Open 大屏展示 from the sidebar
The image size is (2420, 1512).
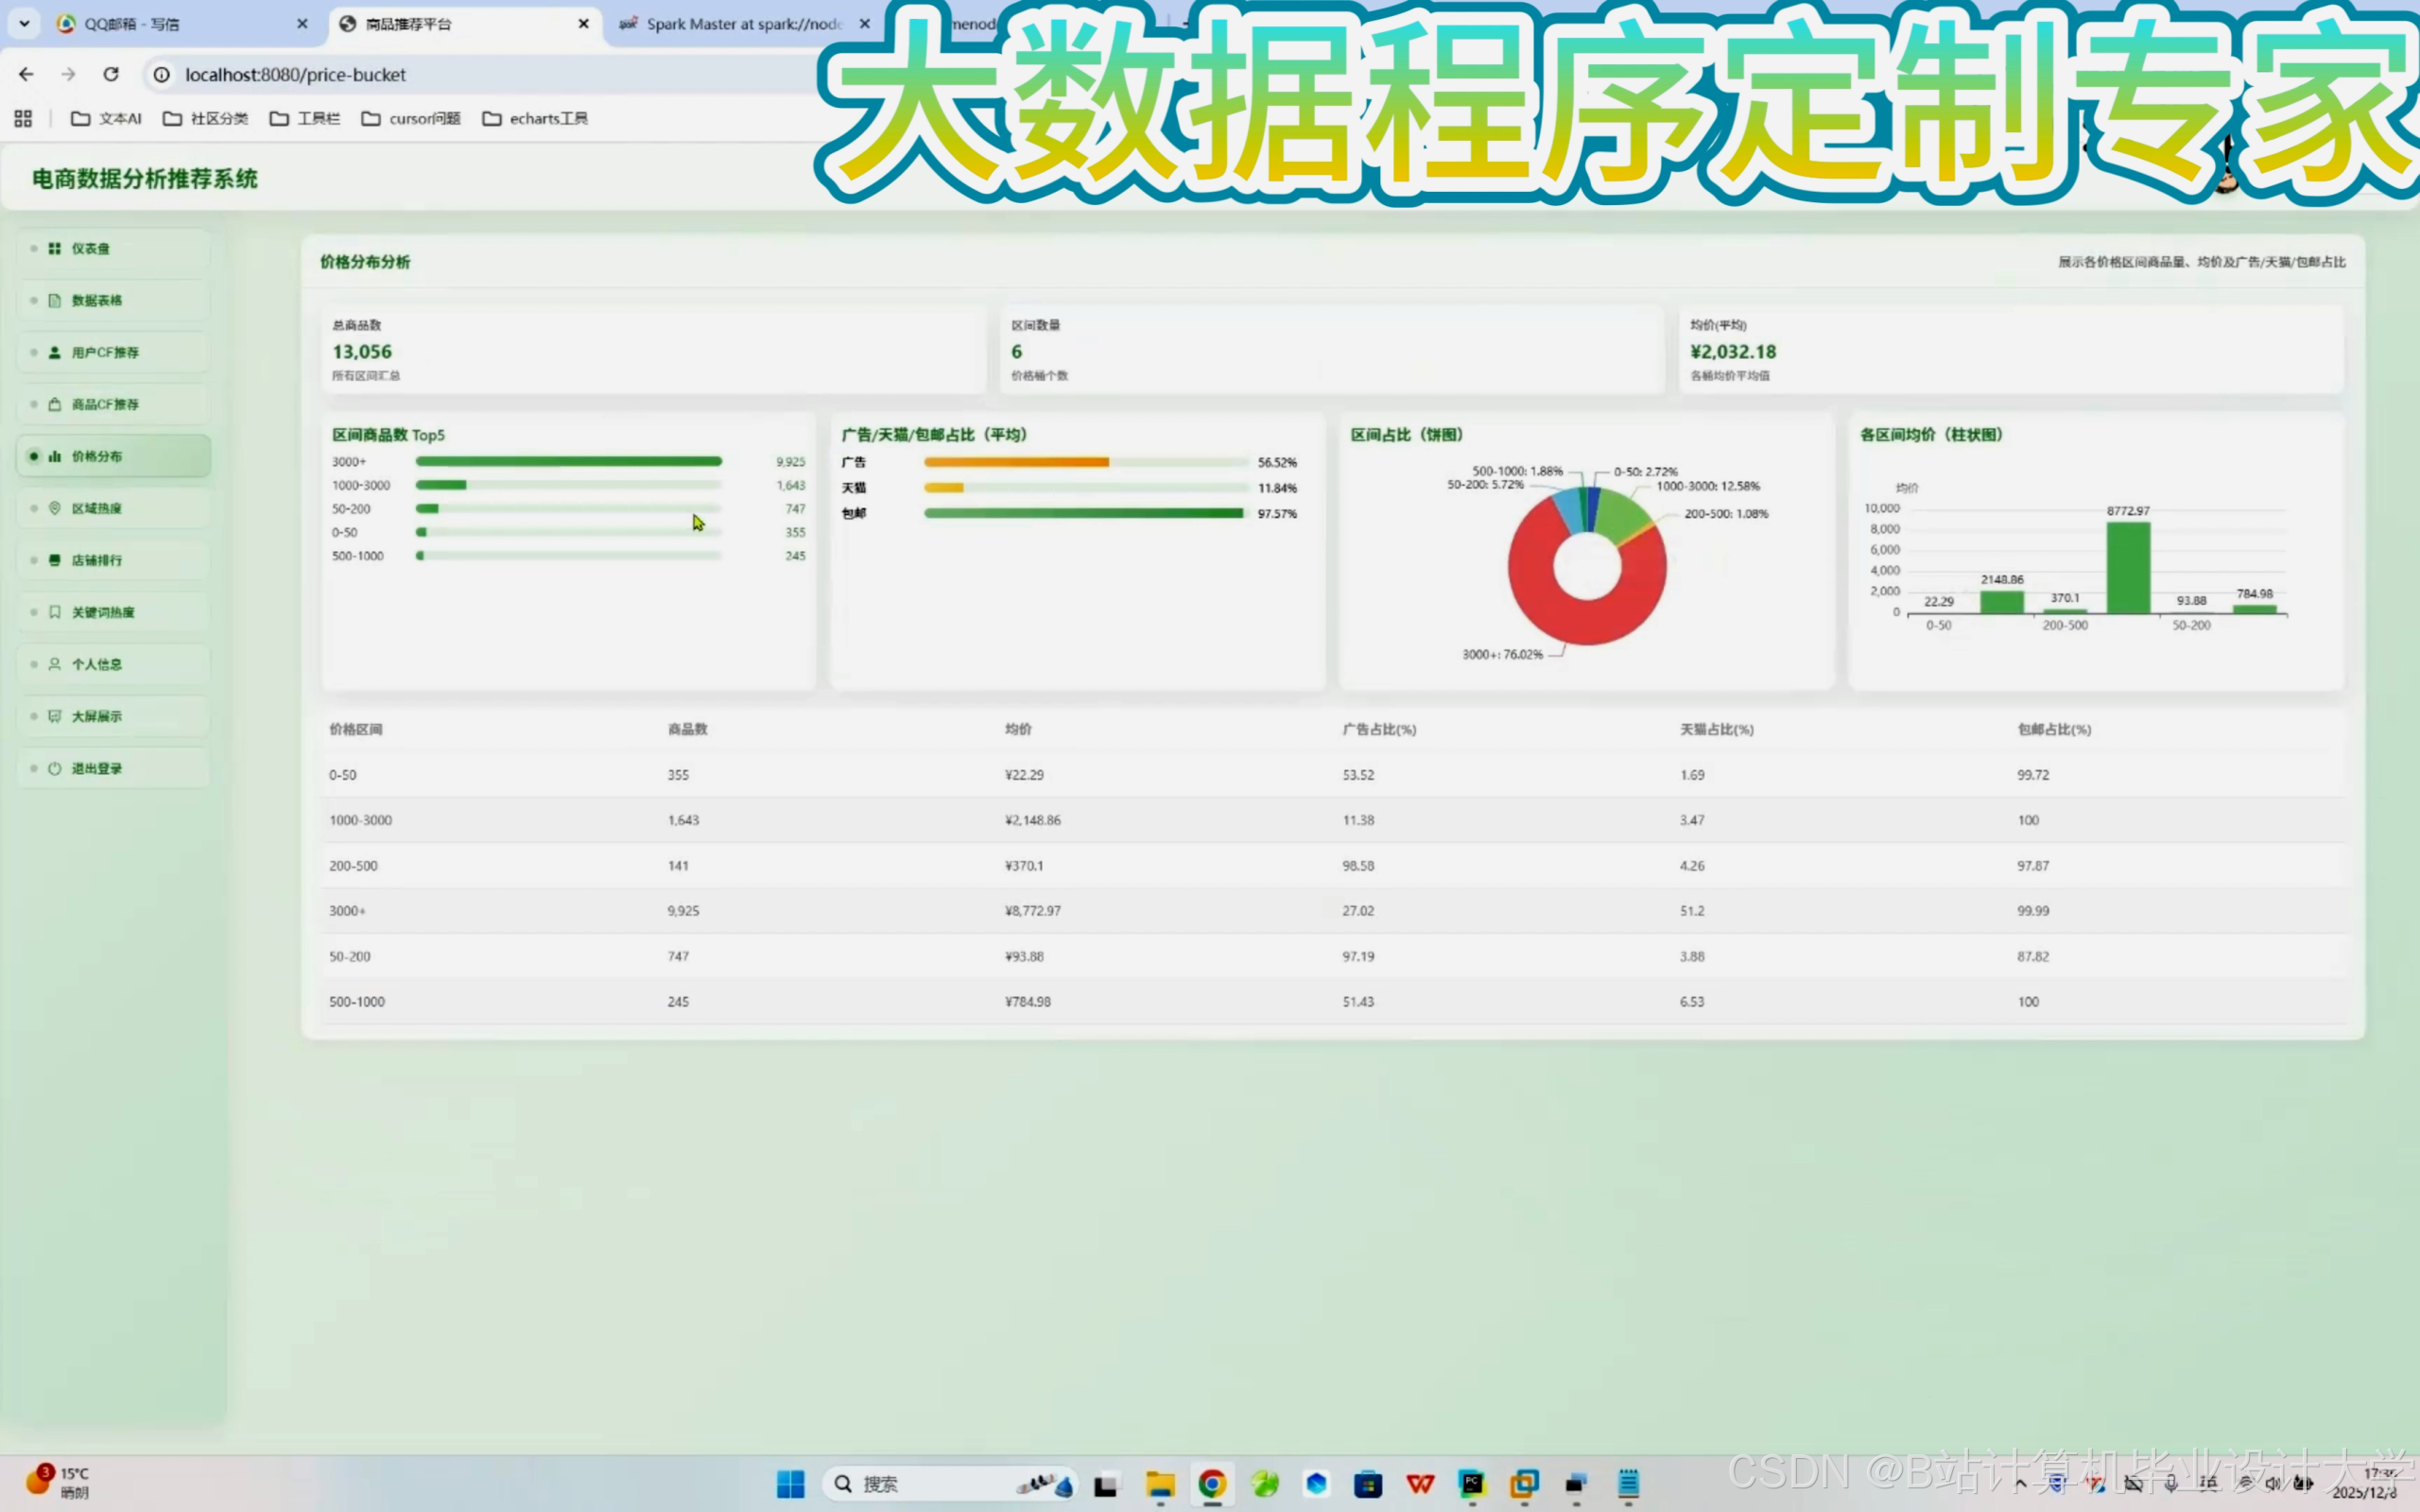(96, 715)
